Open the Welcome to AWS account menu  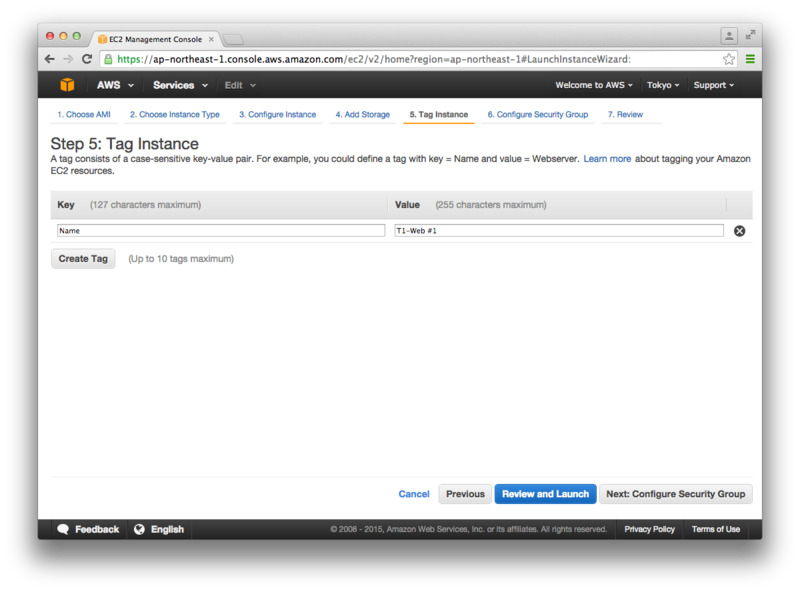point(594,85)
